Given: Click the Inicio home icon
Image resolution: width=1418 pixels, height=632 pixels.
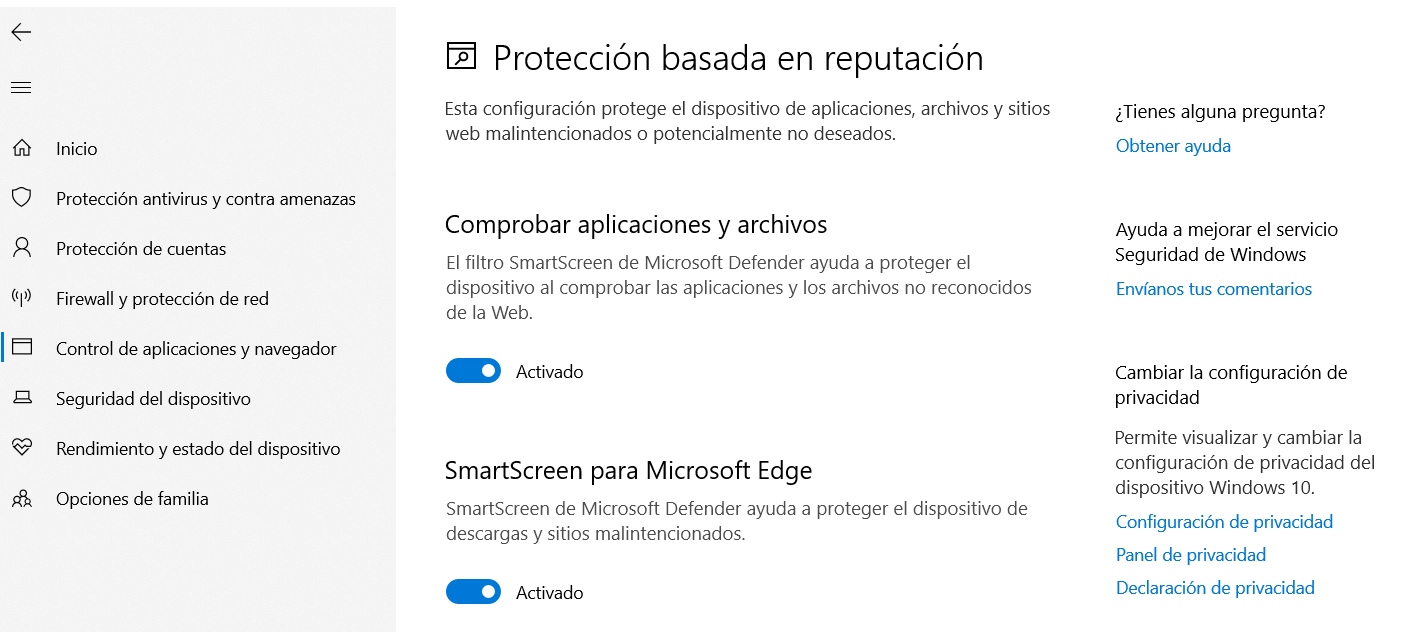Looking at the screenshot, I should tap(22, 148).
